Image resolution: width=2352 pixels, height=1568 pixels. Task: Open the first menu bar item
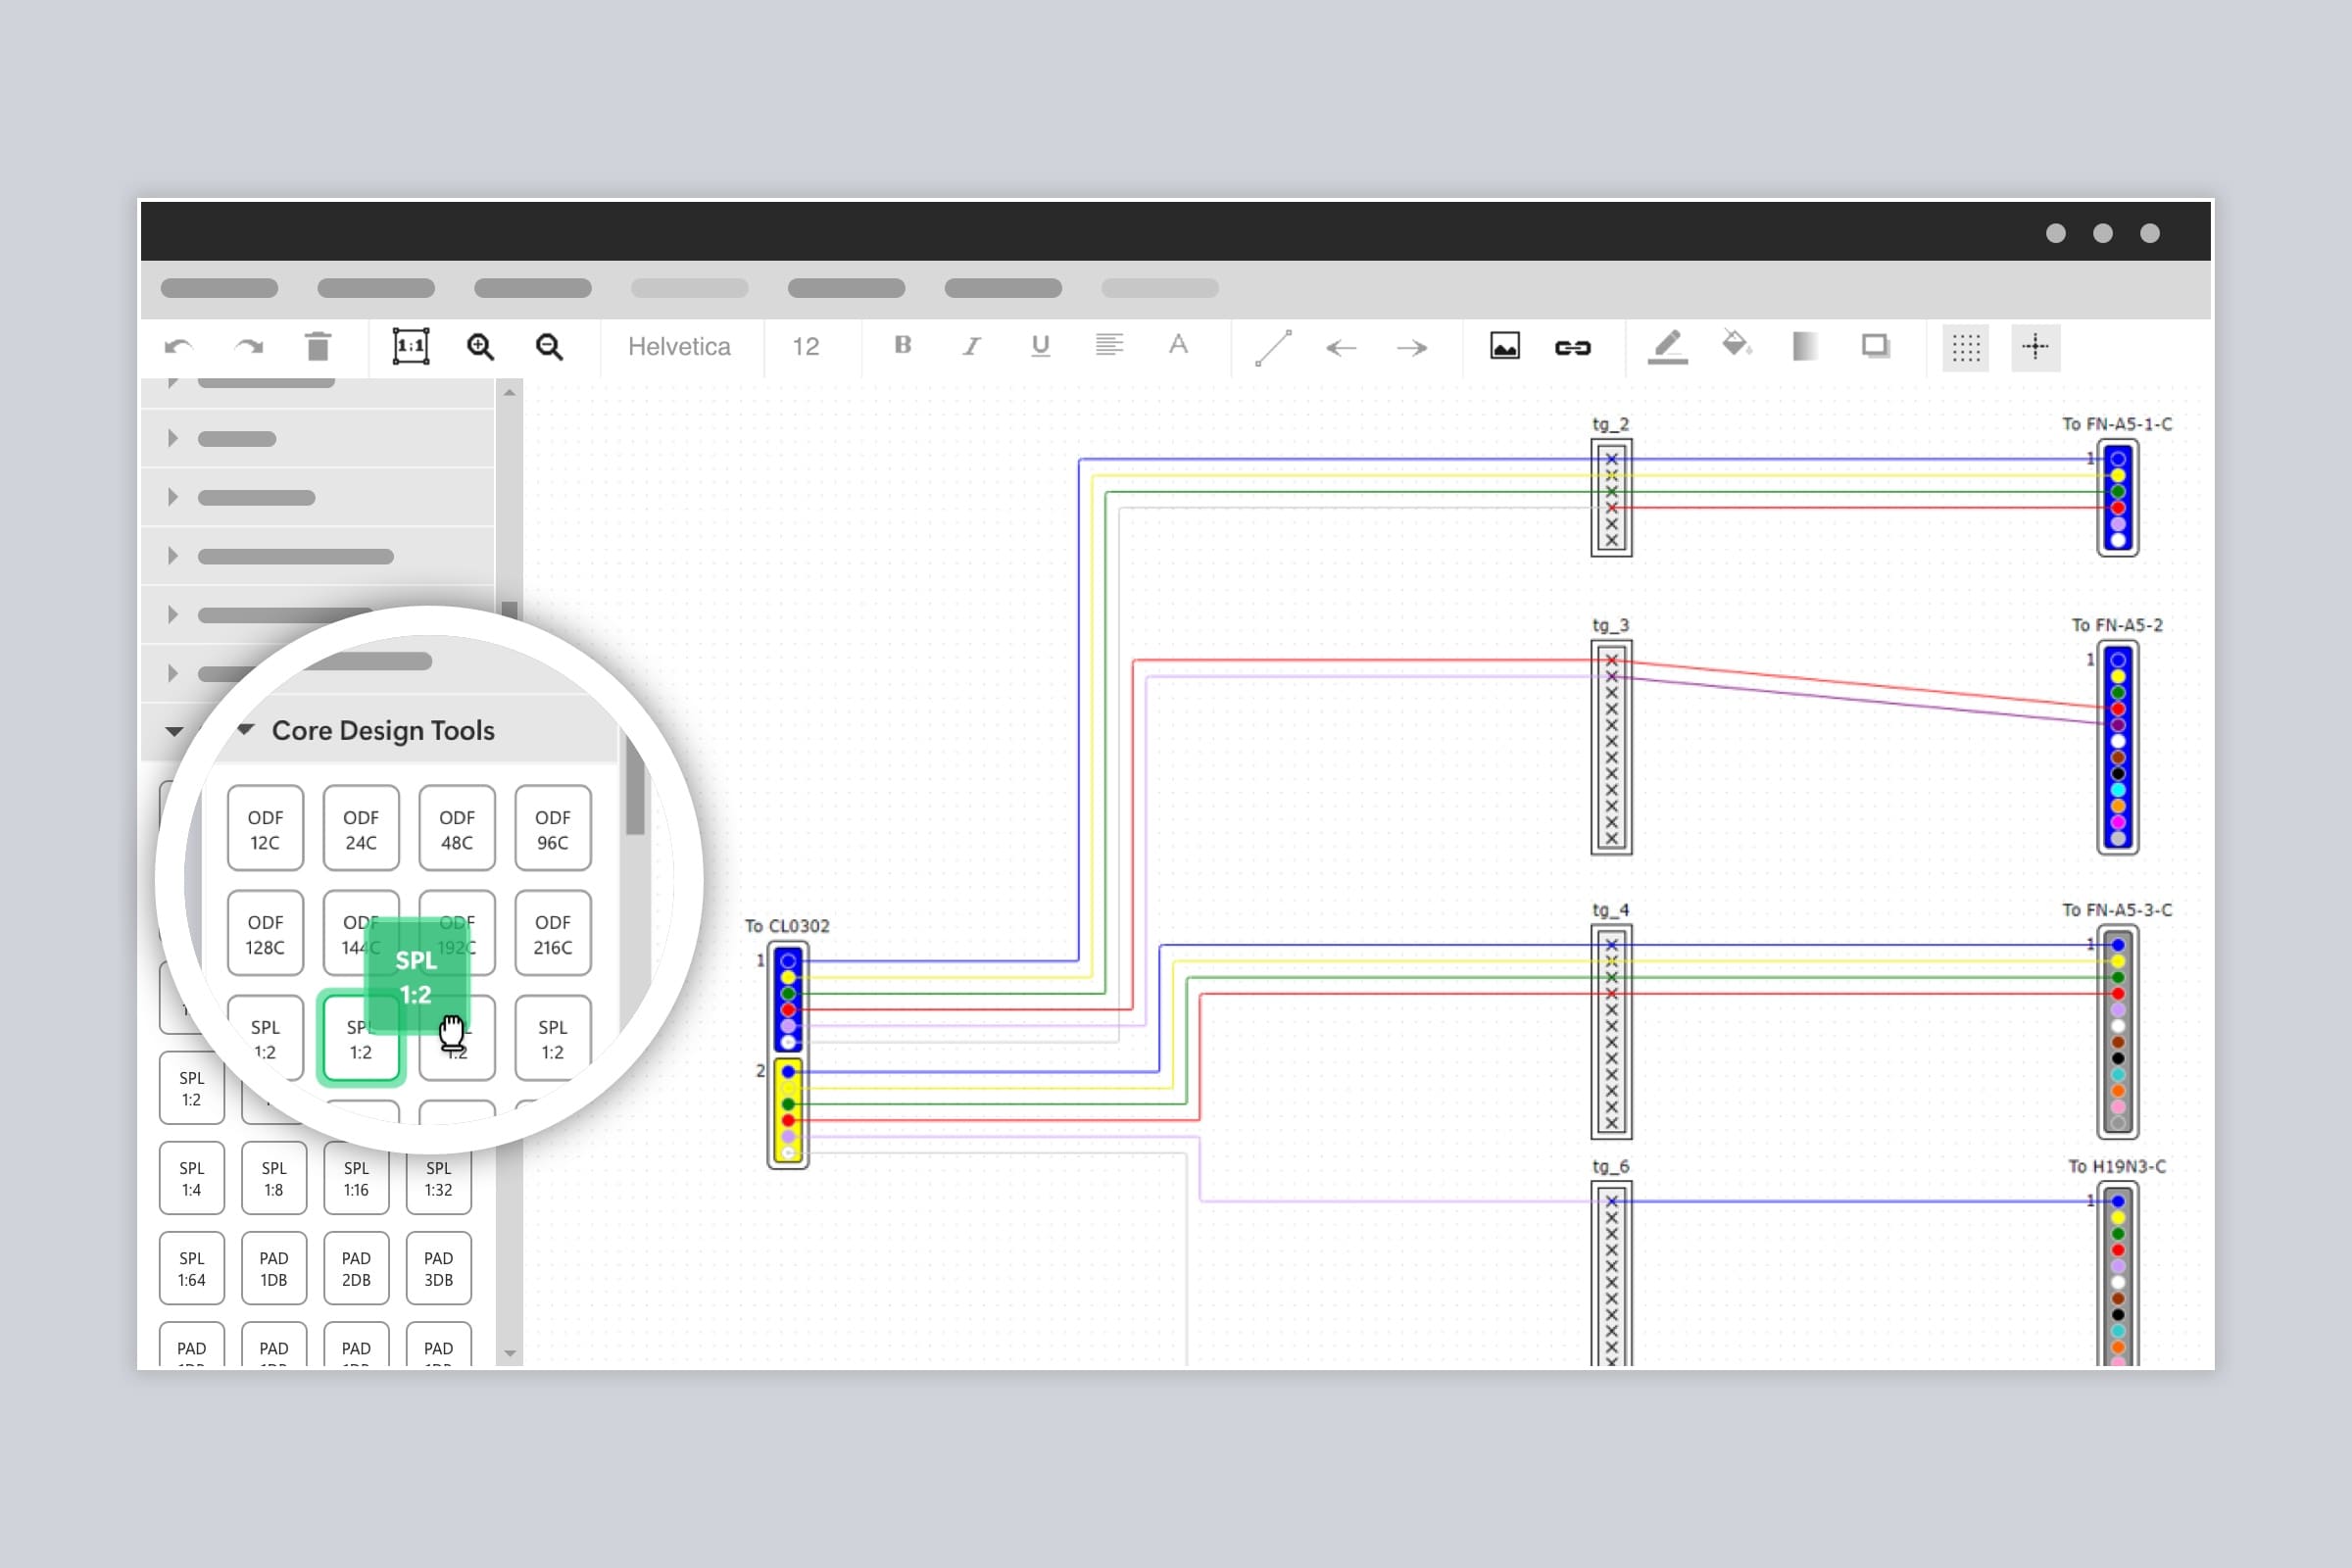[x=219, y=288]
